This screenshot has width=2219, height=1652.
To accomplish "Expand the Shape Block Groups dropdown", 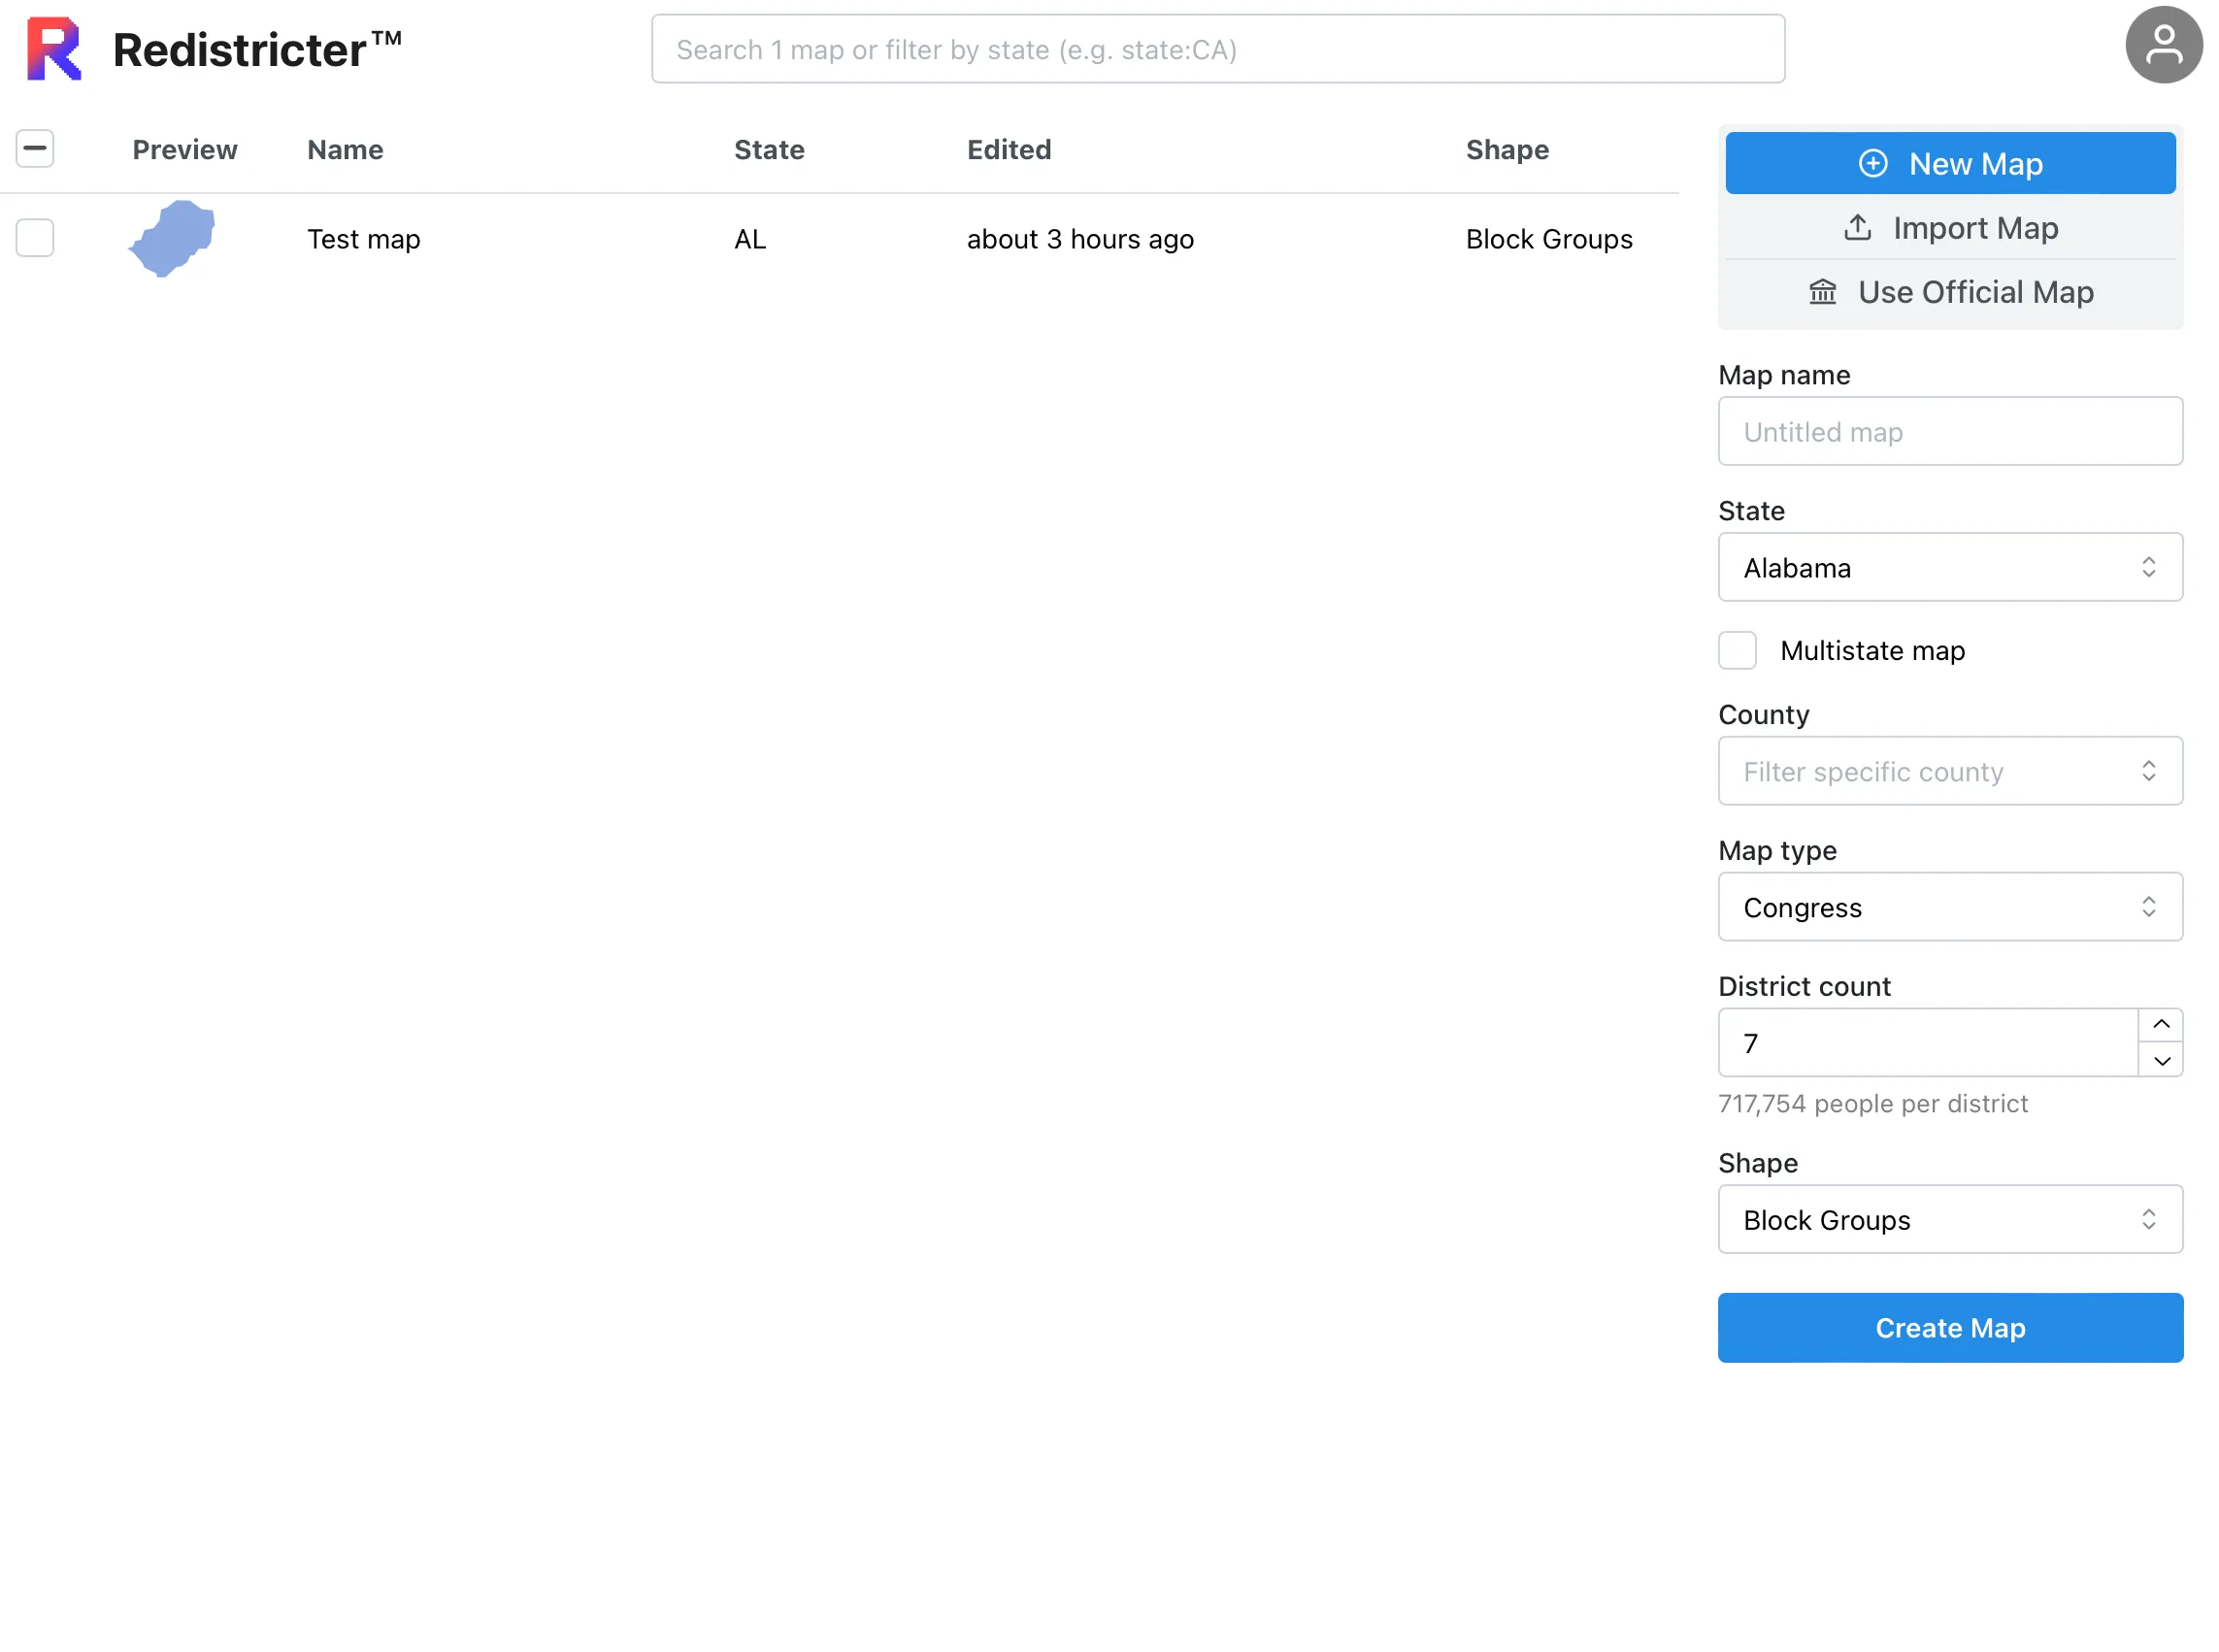I will [x=1950, y=1220].
